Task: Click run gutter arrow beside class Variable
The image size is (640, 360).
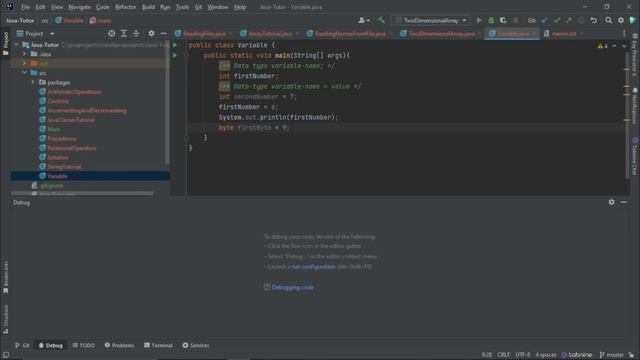Action: tap(175, 45)
